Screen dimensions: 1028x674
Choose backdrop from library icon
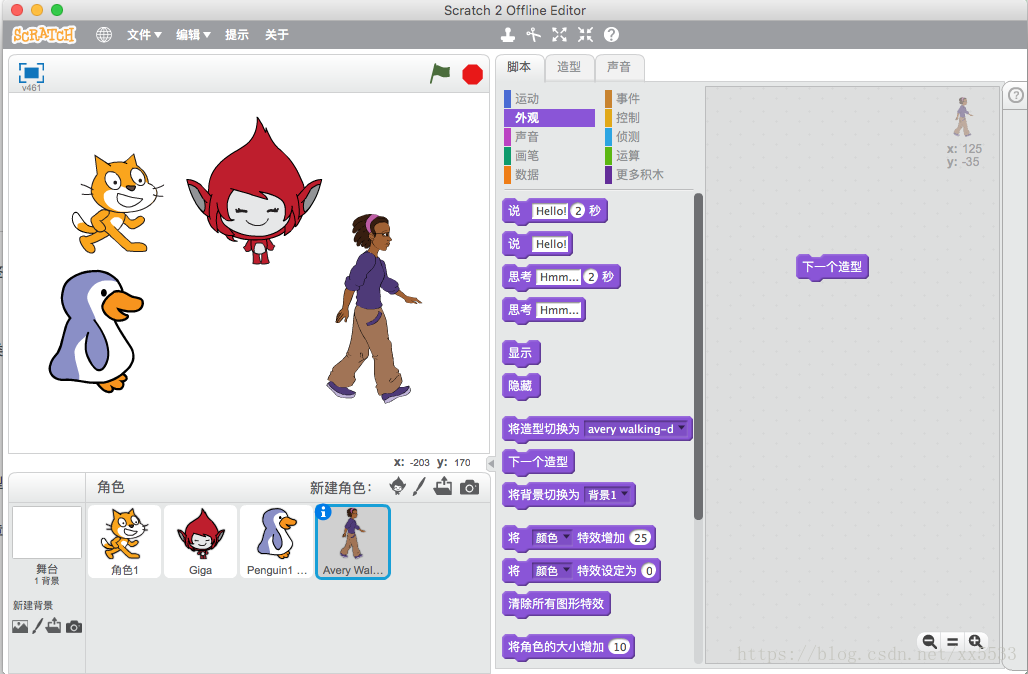[x=20, y=627]
